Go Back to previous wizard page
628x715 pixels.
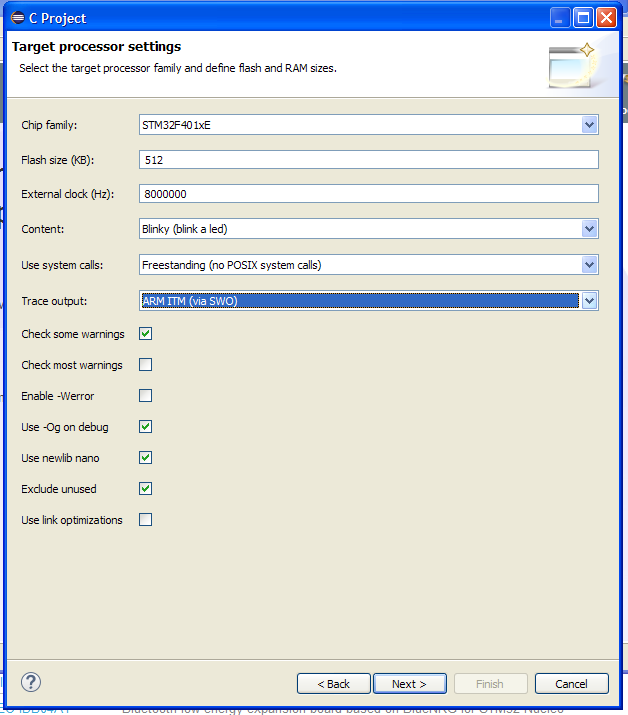coord(334,684)
